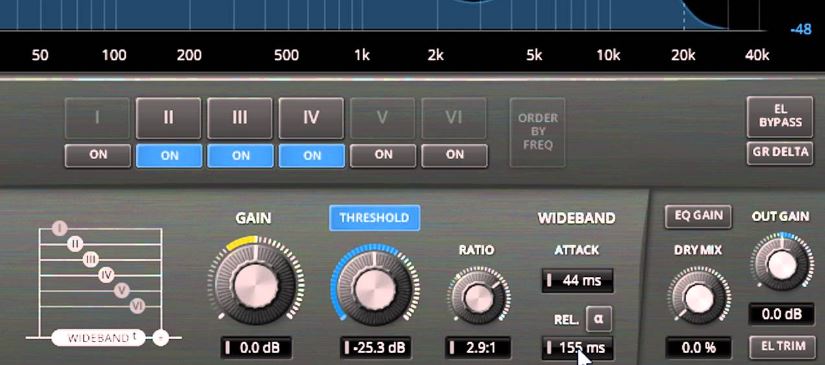Click the -48 dB scale label
Image resolution: width=825 pixels, height=365 pixels.
[800, 29]
